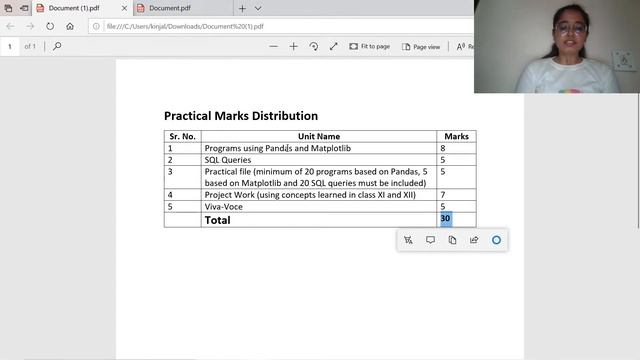Refresh the current page

(x=50, y=26)
